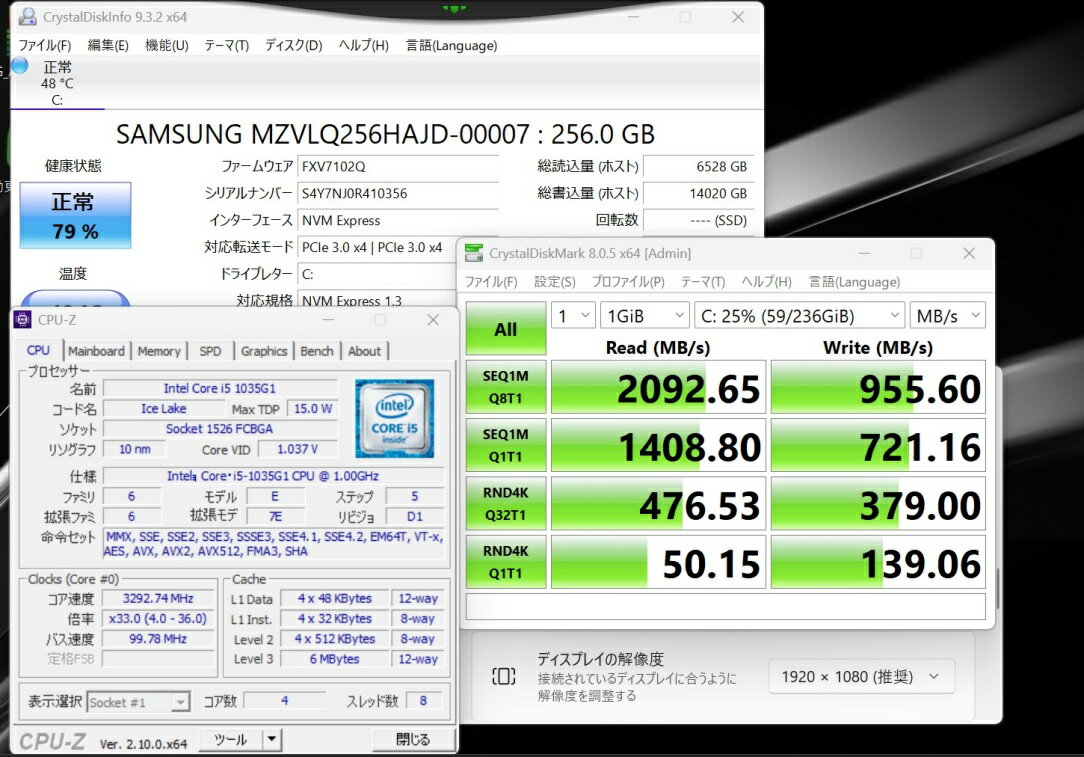Switch to the SPD tab in CPU-Z
Image resolution: width=1084 pixels, height=757 pixels.
(x=210, y=351)
